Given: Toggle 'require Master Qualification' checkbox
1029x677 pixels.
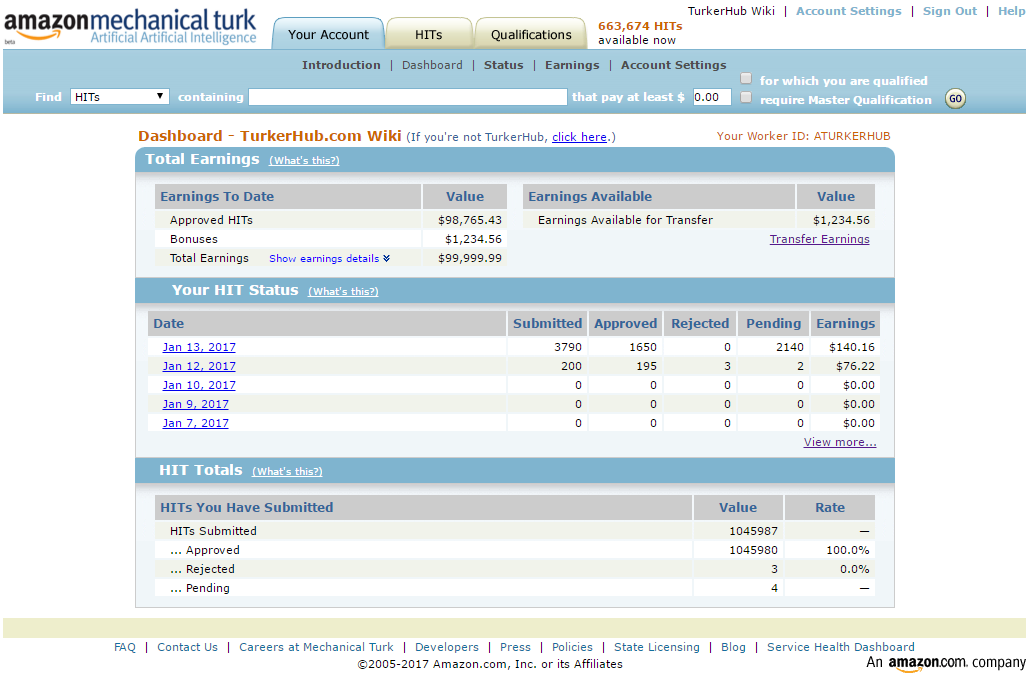Looking at the screenshot, I should point(746,98).
